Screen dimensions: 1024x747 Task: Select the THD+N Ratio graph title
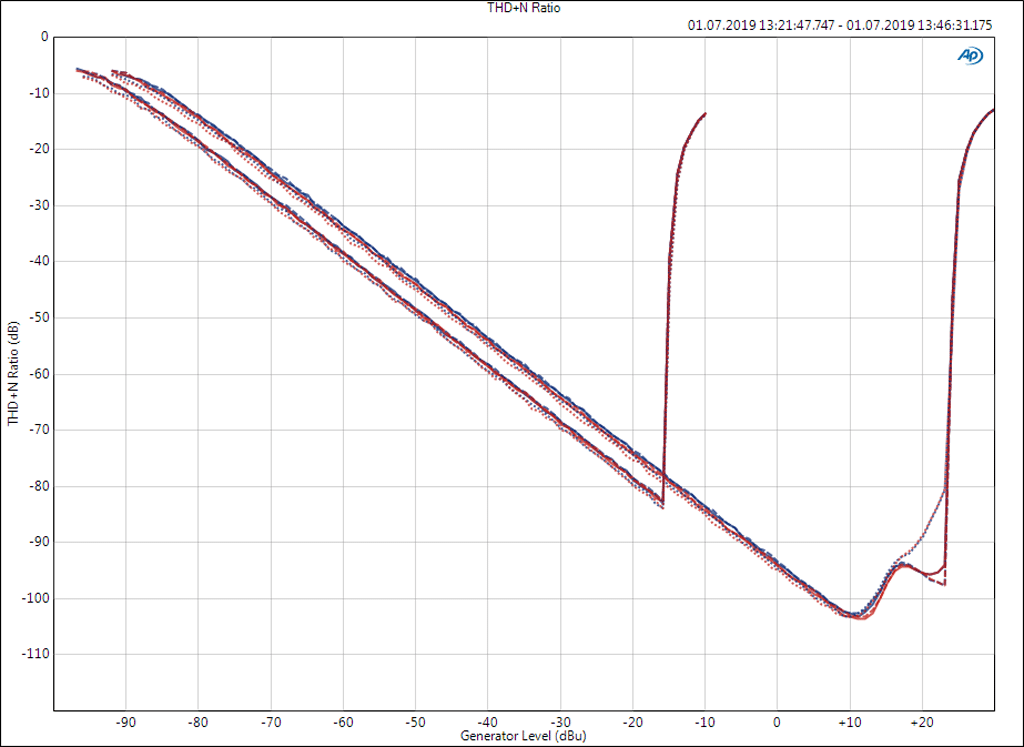(511, 8)
